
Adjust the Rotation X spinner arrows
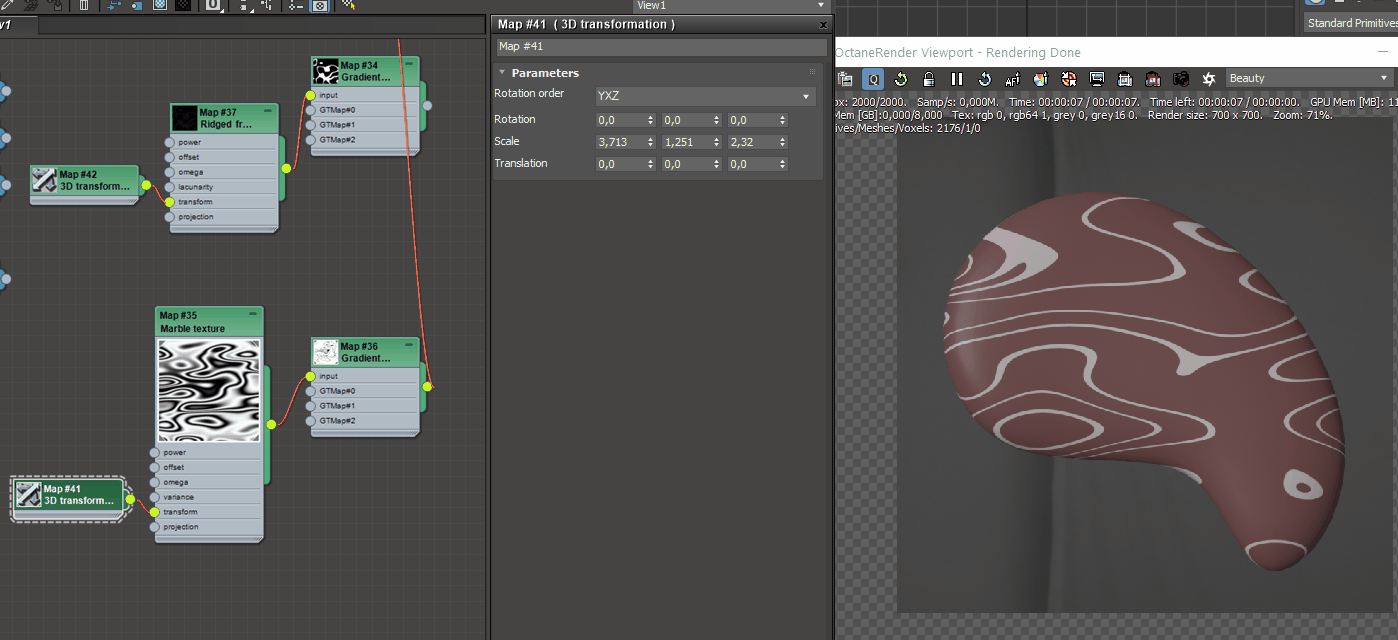(651, 120)
